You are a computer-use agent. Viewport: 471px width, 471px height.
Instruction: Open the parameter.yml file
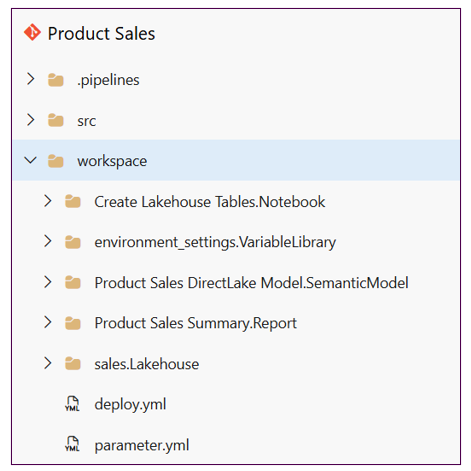click(142, 445)
